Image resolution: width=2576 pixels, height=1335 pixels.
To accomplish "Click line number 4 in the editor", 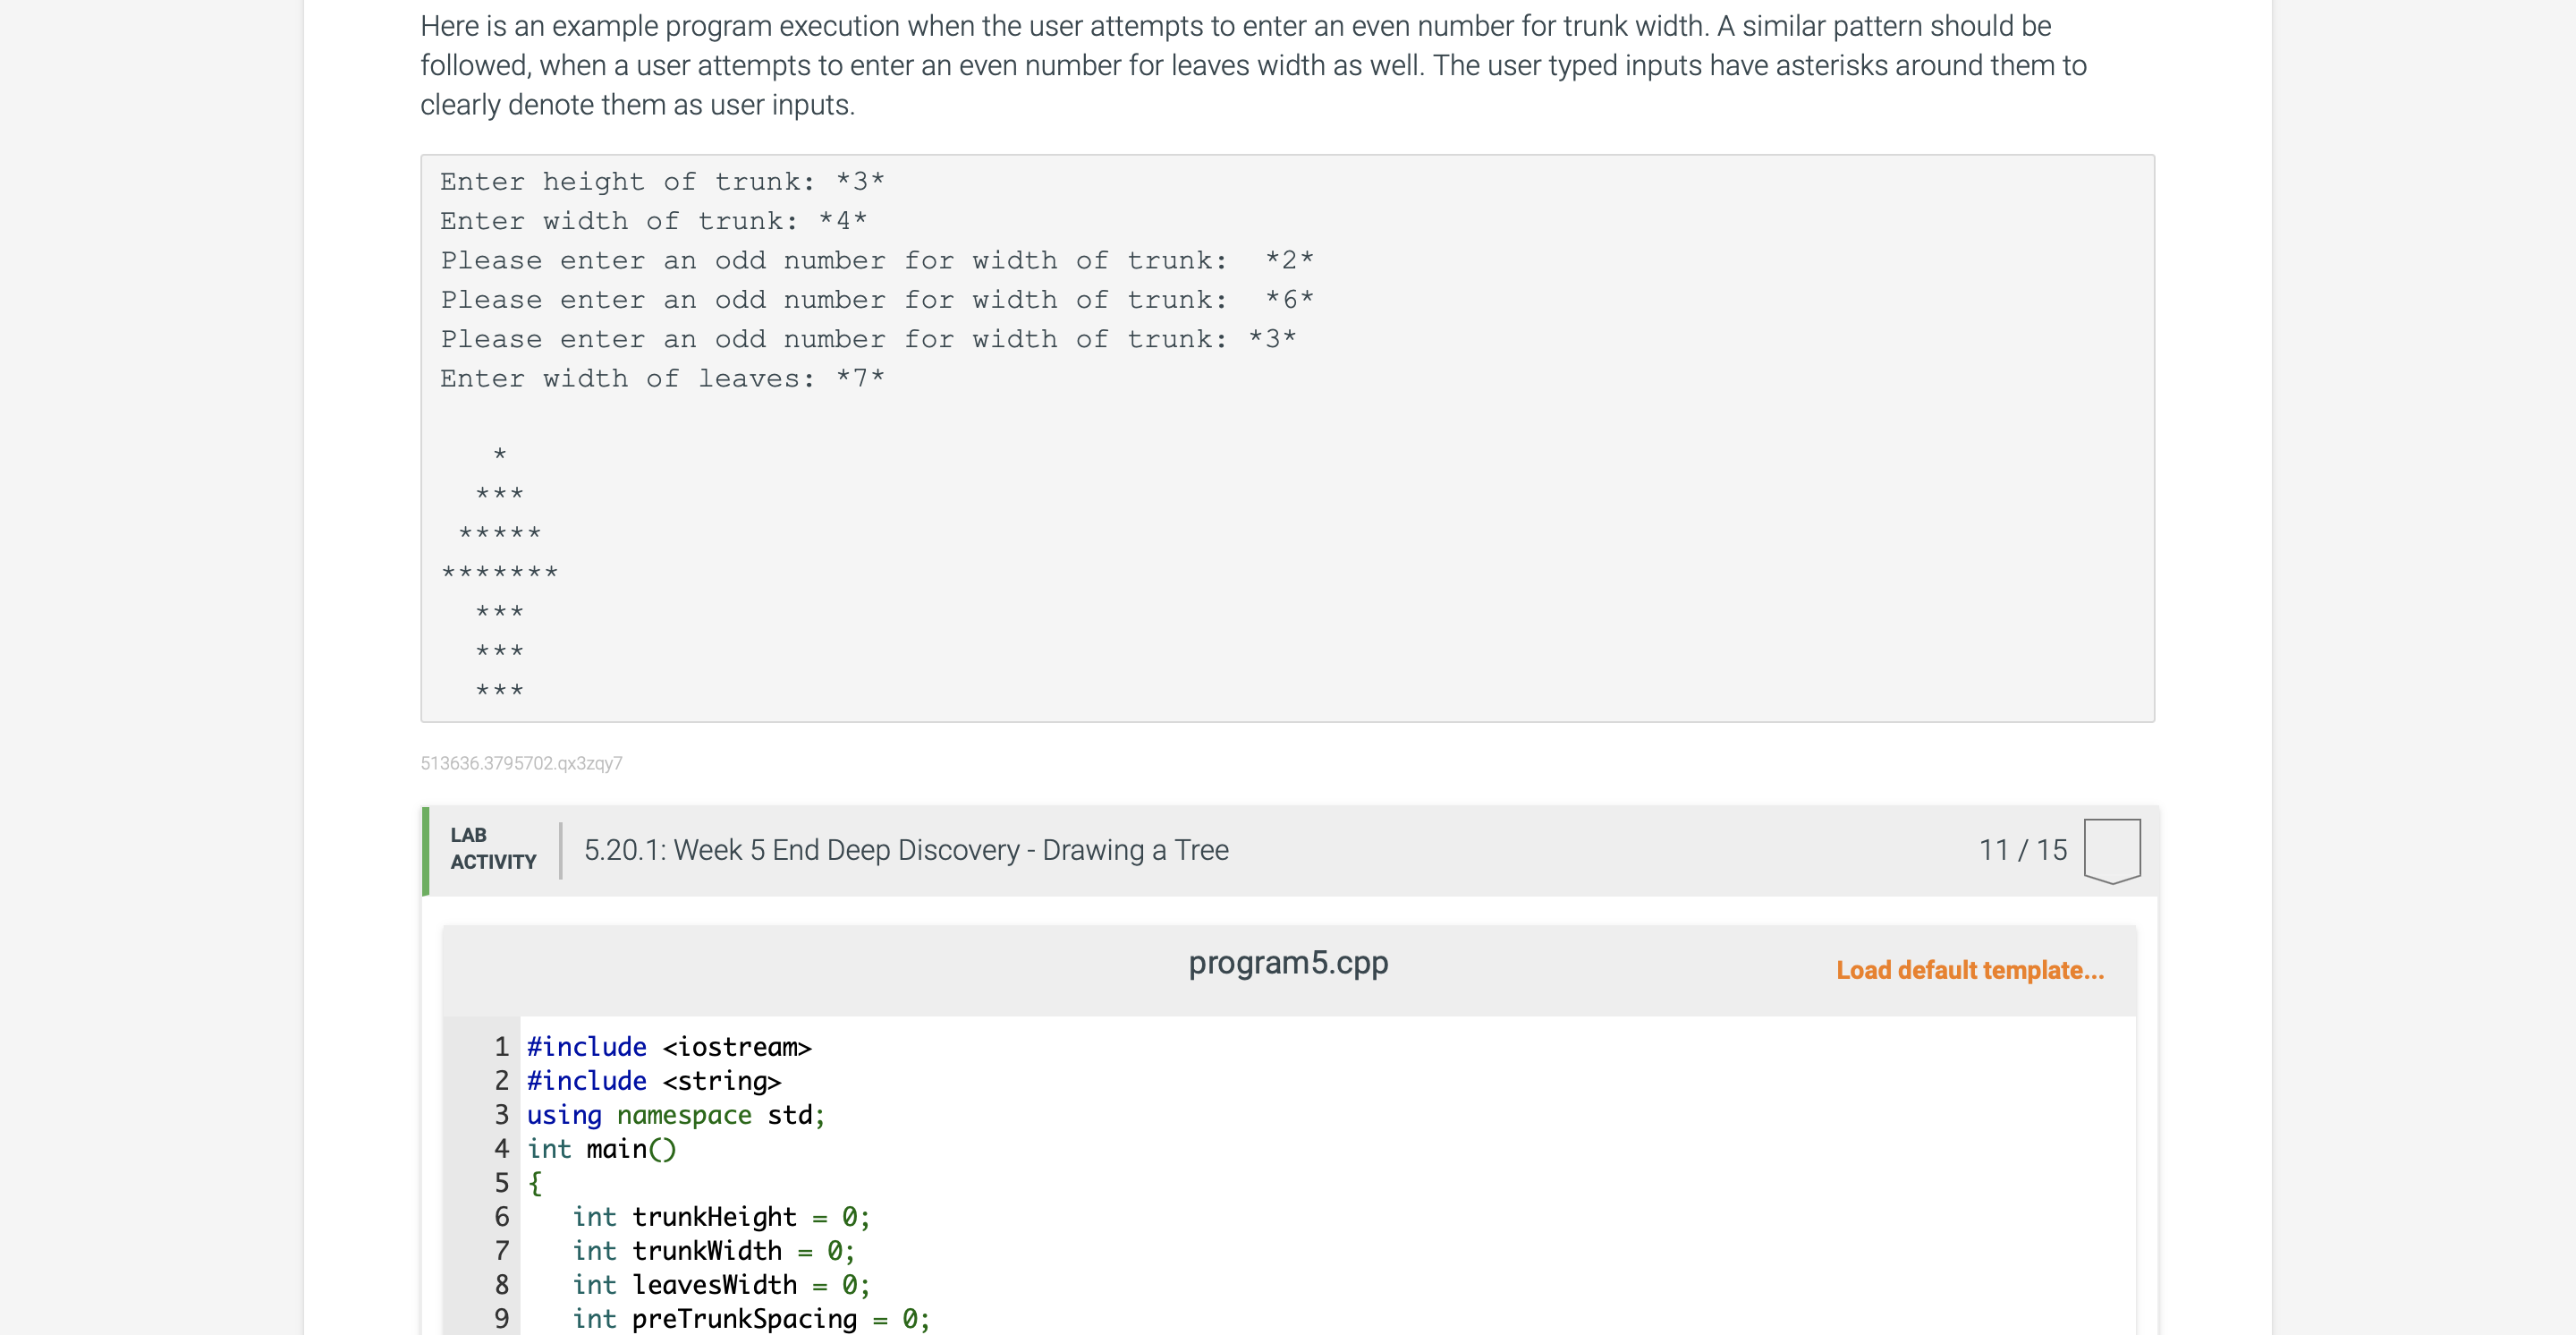I will [x=501, y=1149].
